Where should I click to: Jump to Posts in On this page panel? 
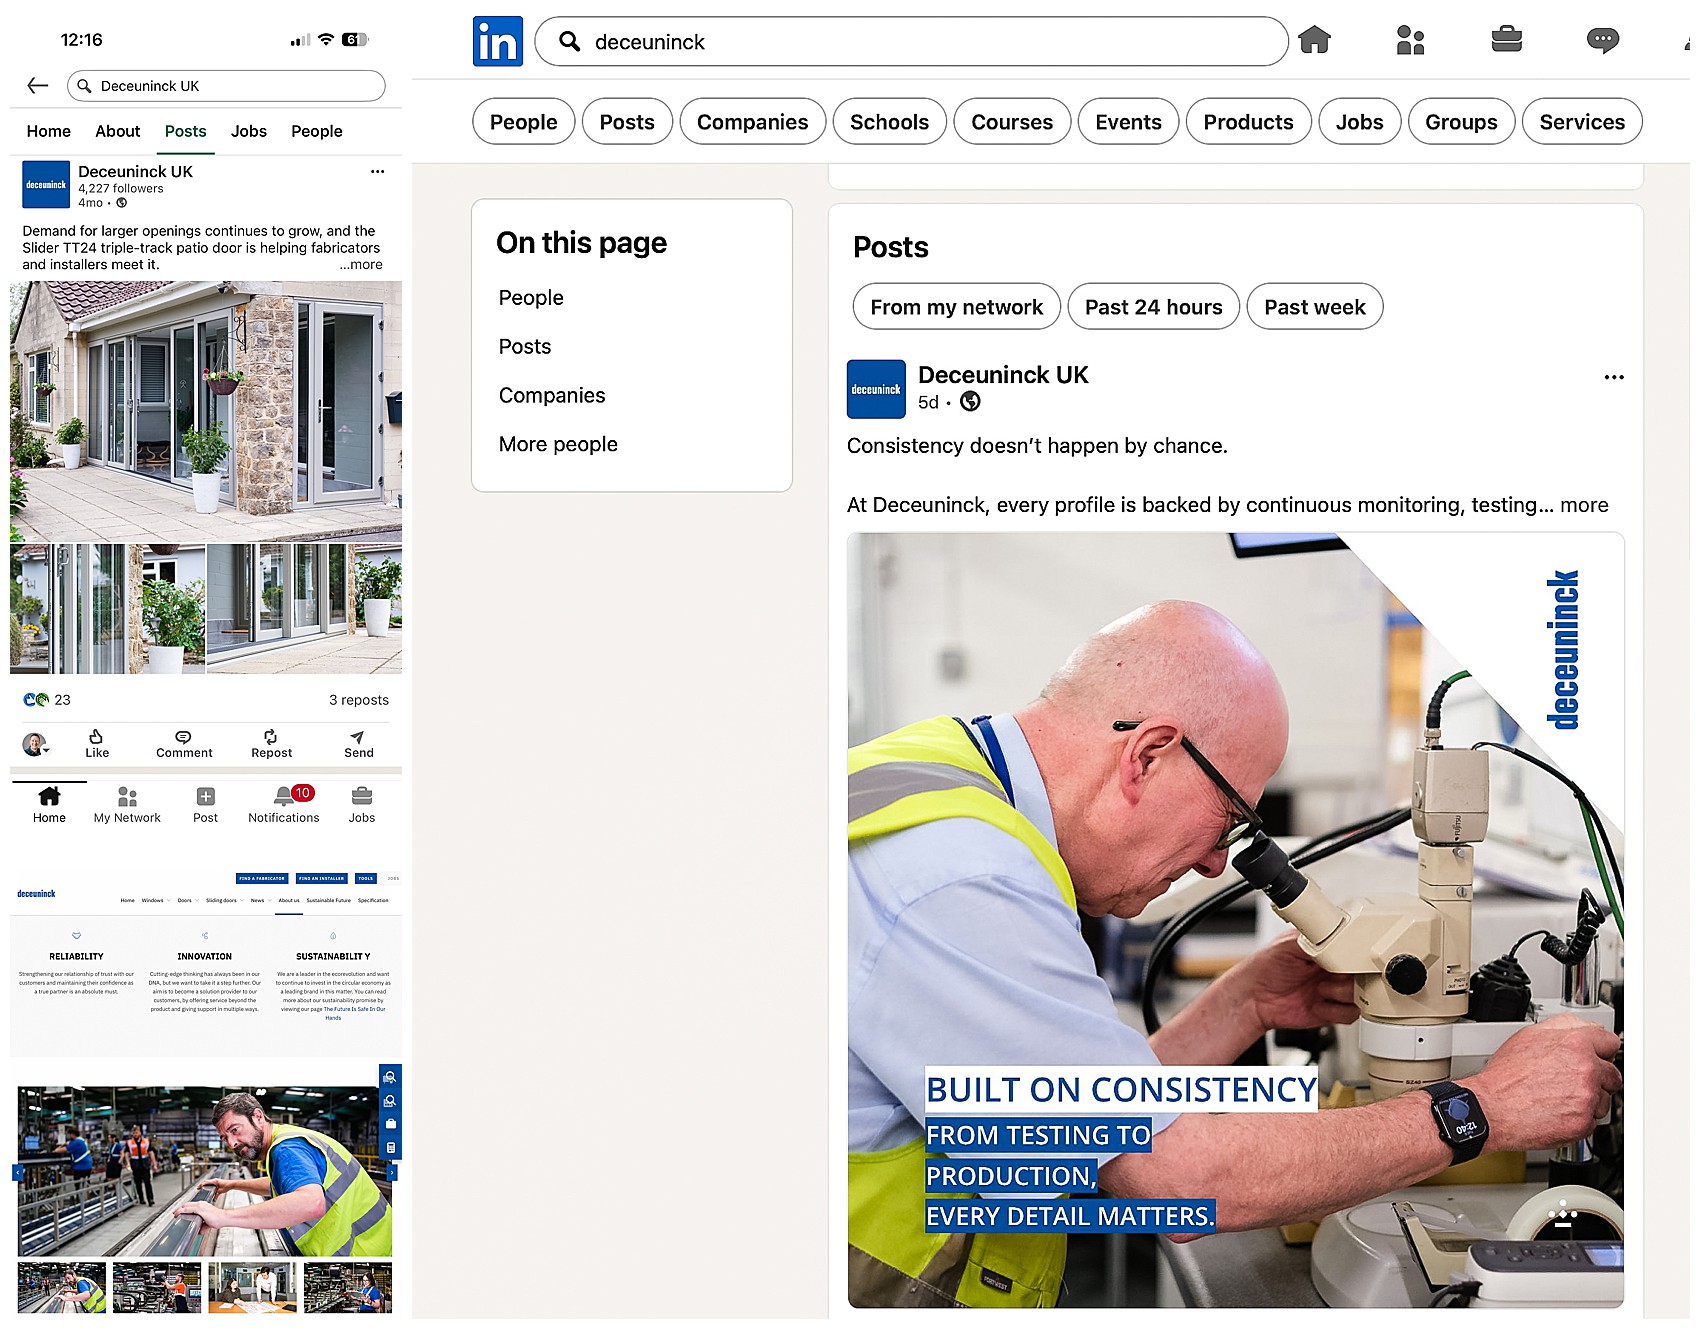525,347
